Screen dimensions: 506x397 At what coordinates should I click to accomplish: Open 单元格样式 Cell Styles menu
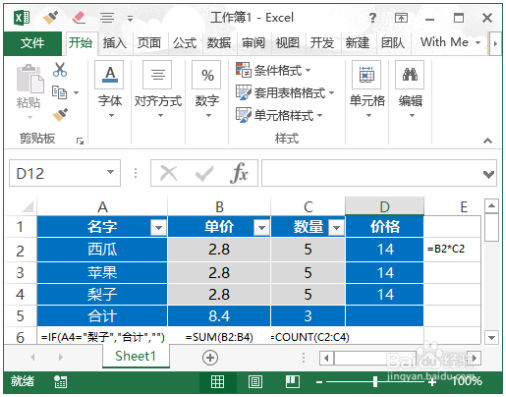(279, 115)
